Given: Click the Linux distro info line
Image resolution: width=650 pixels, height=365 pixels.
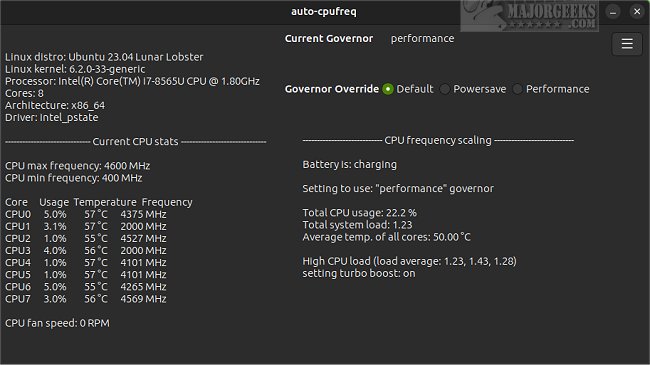Looking at the screenshot, I should [x=104, y=57].
